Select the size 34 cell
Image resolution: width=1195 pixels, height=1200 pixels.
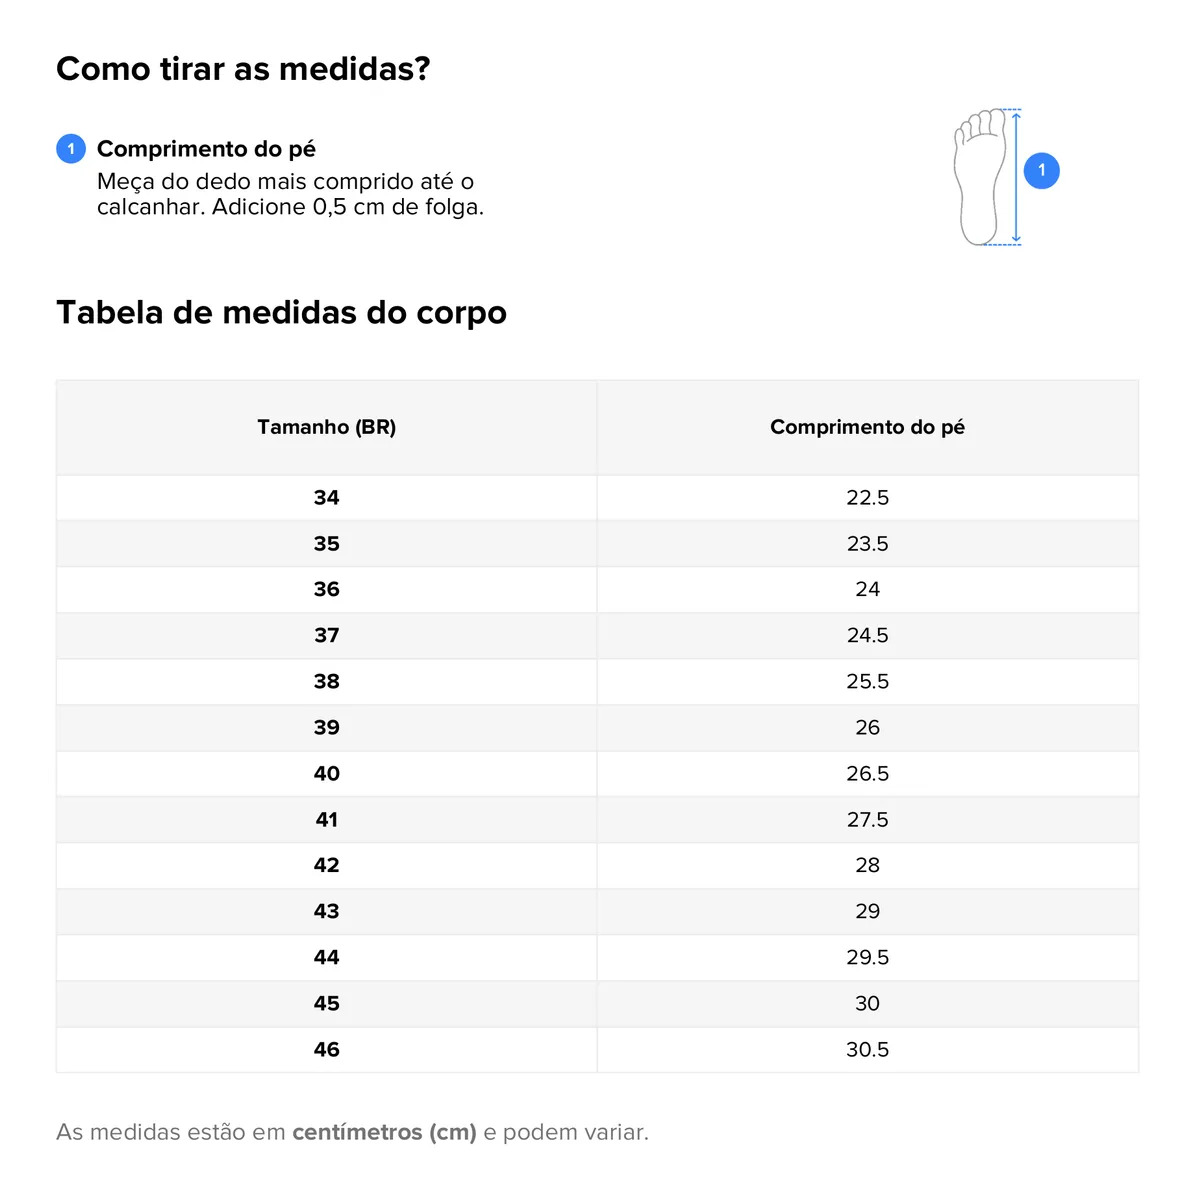pyautogui.click(x=326, y=497)
